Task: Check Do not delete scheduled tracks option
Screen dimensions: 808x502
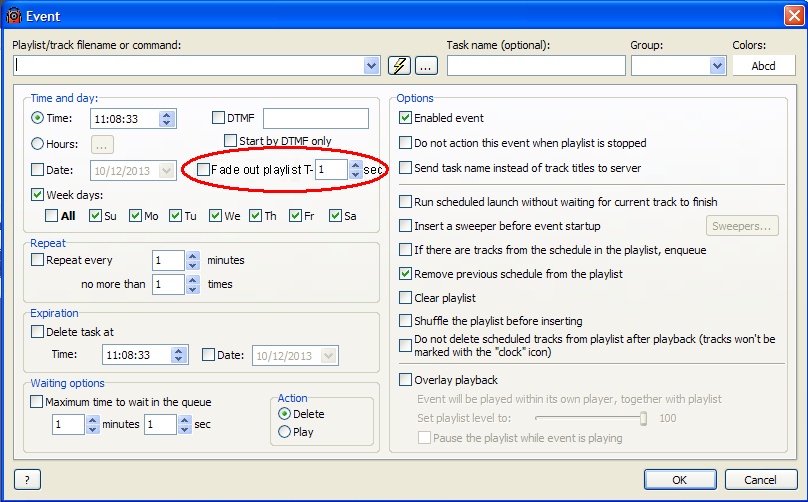Action: pyautogui.click(x=406, y=345)
